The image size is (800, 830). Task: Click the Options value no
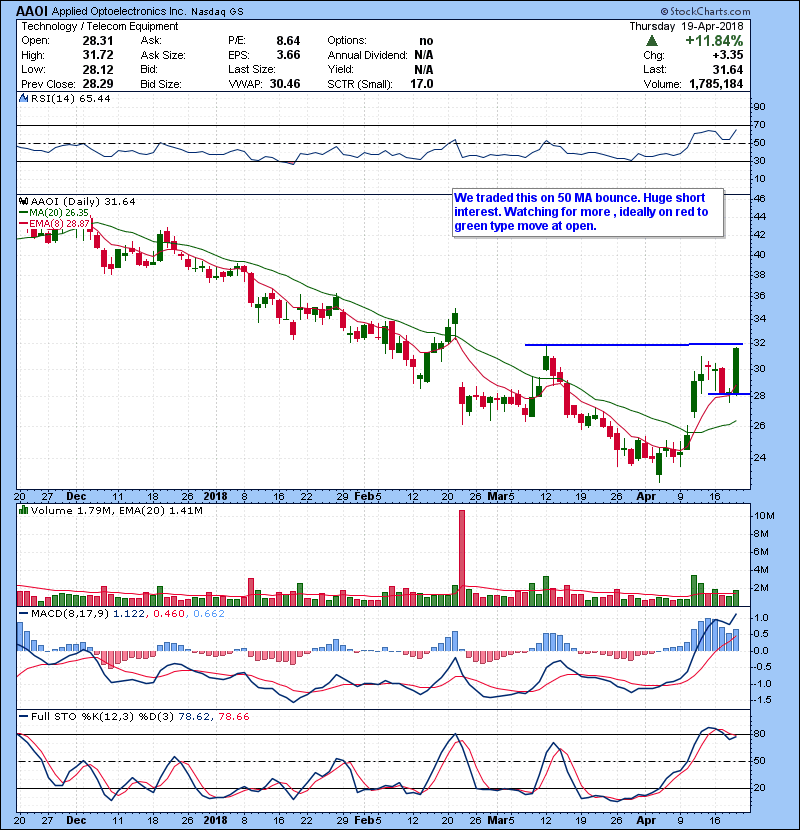tap(426, 41)
